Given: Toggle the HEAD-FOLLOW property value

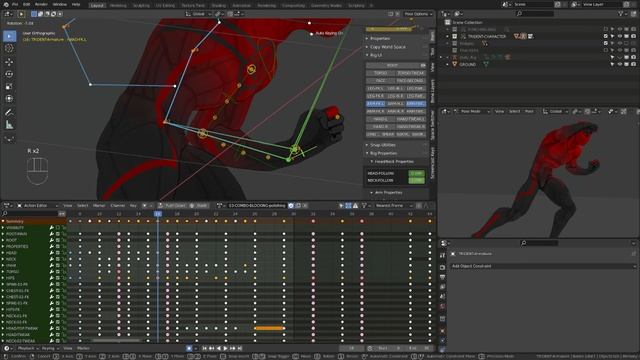Looking at the screenshot, I should (x=416, y=173).
